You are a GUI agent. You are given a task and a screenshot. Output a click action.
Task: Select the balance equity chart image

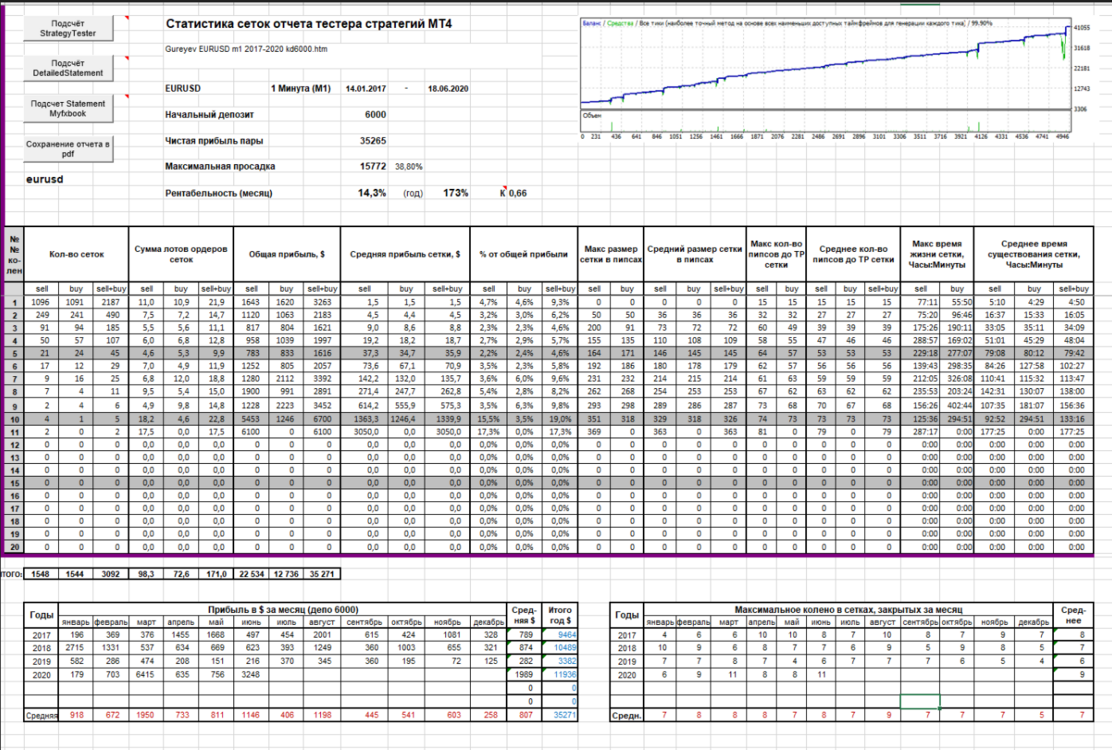(x=826, y=77)
